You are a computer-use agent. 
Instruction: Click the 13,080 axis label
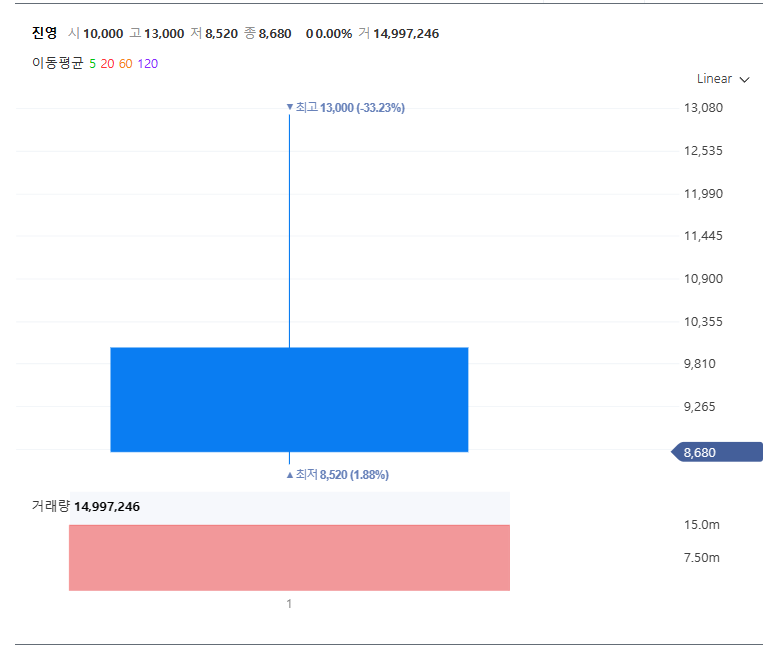[x=703, y=108]
